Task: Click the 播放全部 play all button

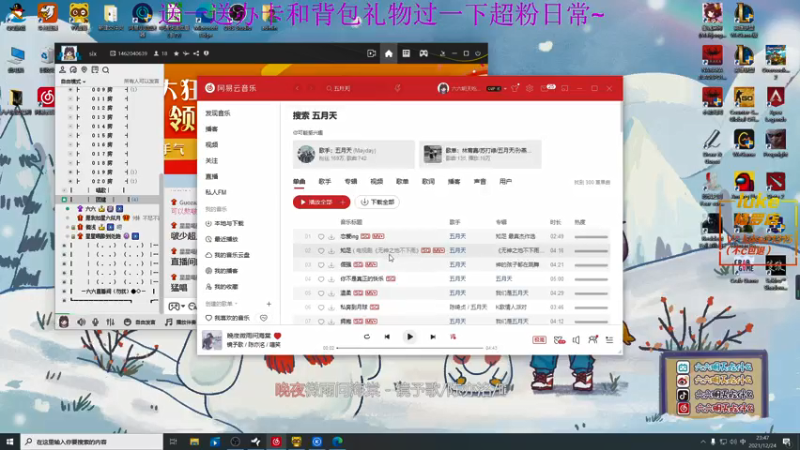Action: click(x=316, y=202)
